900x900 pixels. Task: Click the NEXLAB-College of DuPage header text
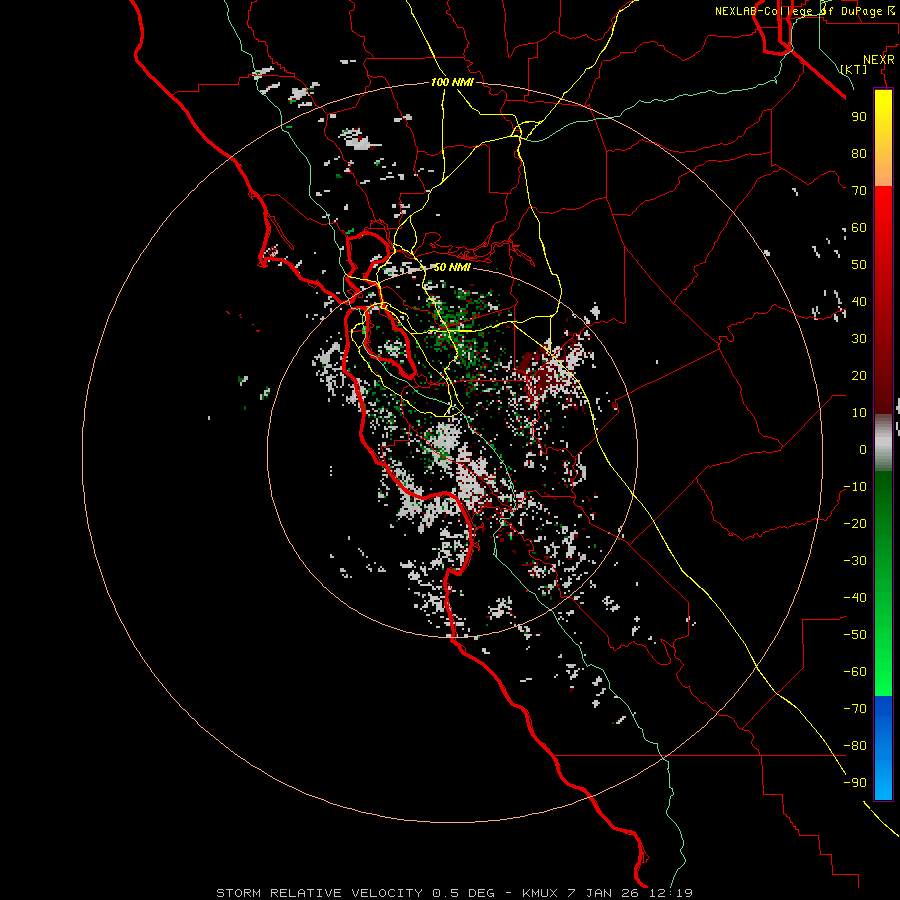pyautogui.click(x=805, y=11)
